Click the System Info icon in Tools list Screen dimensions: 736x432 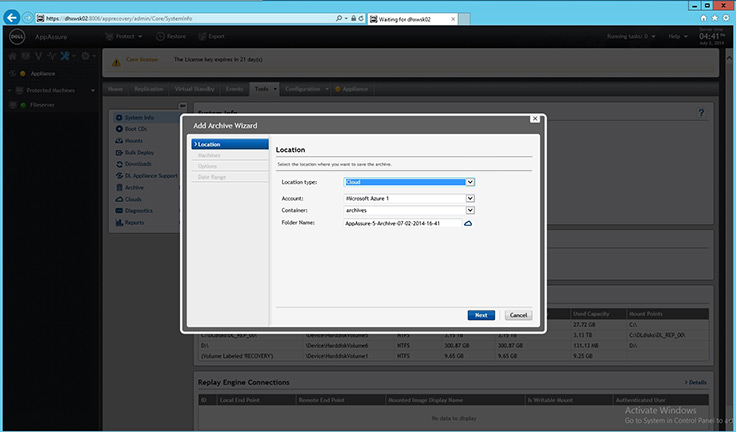pos(119,117)
